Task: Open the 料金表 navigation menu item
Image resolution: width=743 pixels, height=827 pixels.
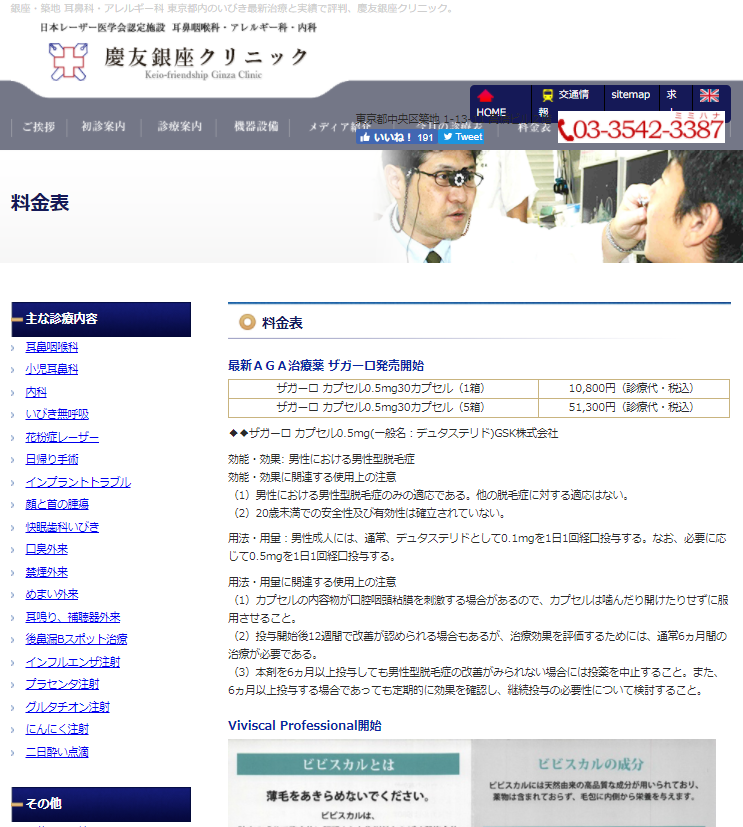Action: 534,128
